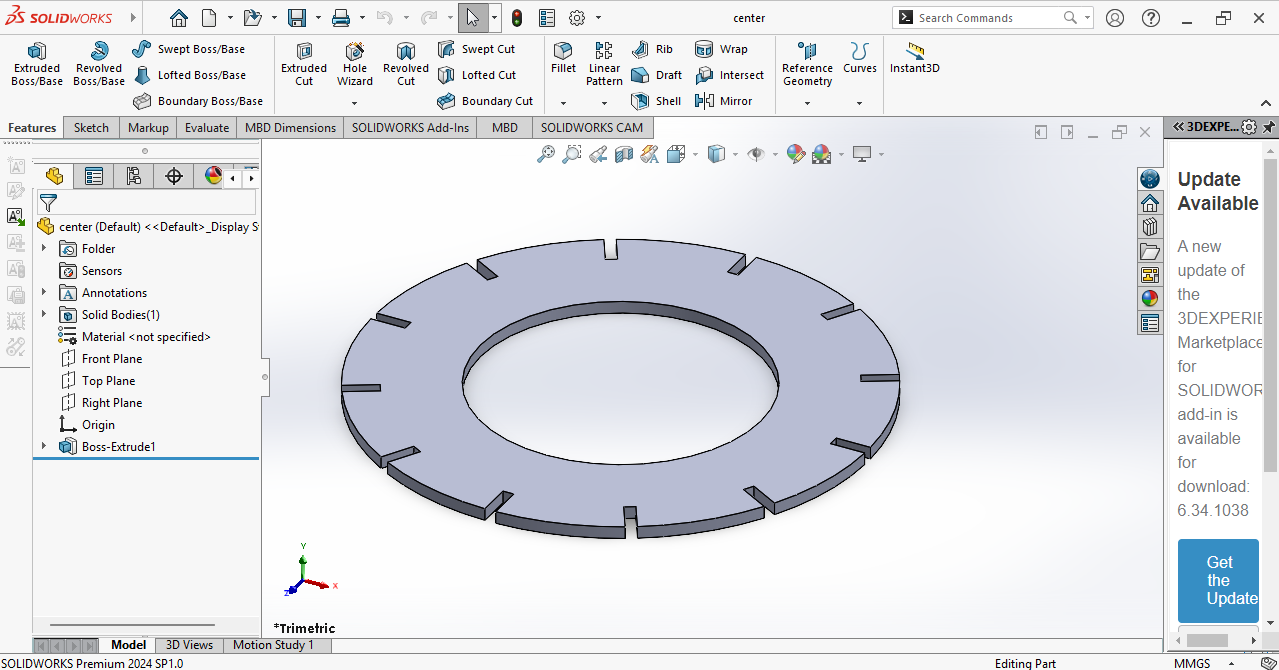This screenshot has width=1279, height=670.
Task: Open the DisplayManager tab in left panel
Action: point(213,176)
